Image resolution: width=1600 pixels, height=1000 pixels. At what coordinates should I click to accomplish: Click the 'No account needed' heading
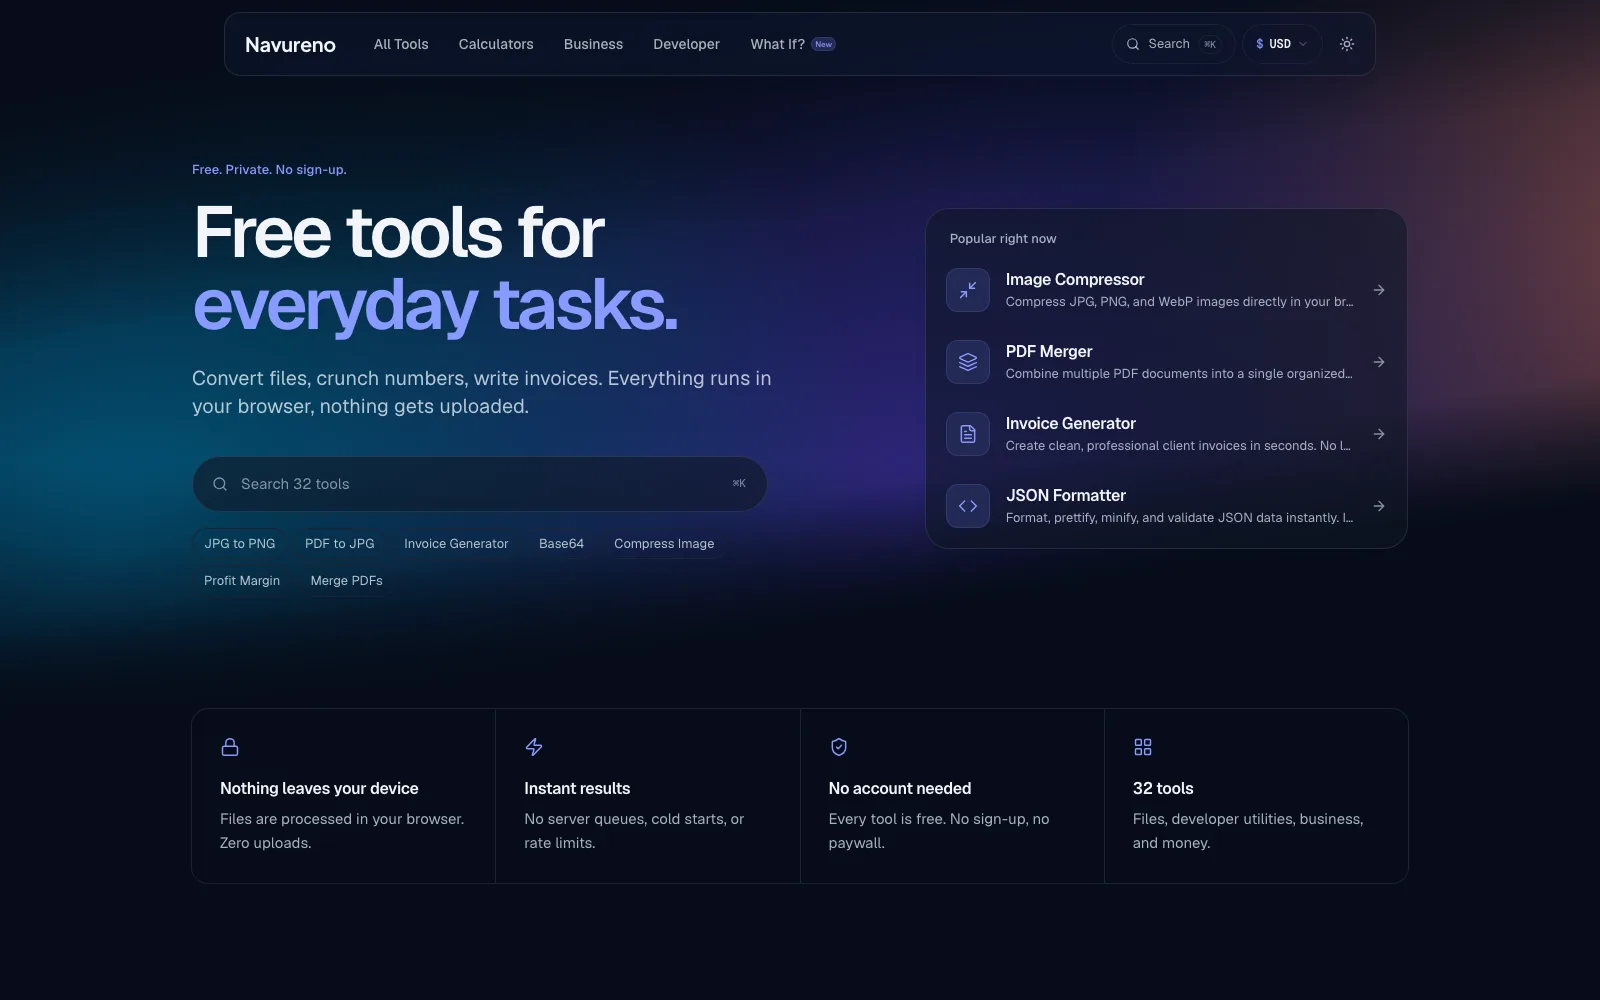[900, 789]
